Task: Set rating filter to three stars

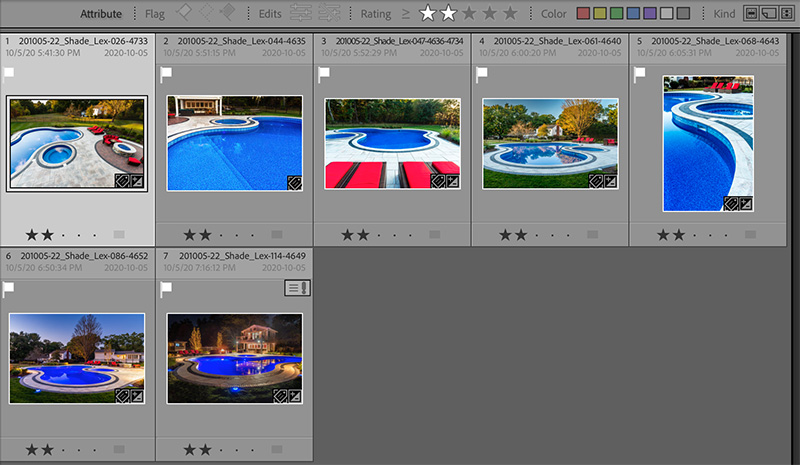Action: pos(470,14)
